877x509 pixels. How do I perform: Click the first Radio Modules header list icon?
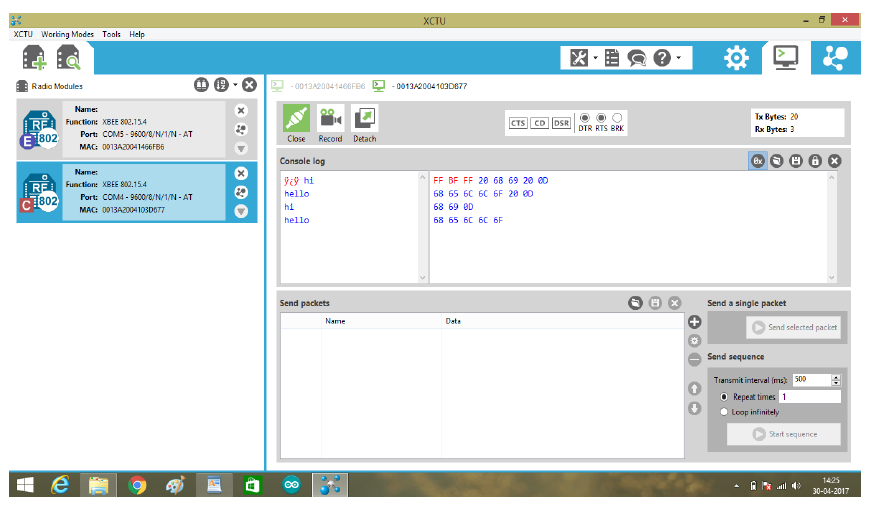(x=201, y=85)
